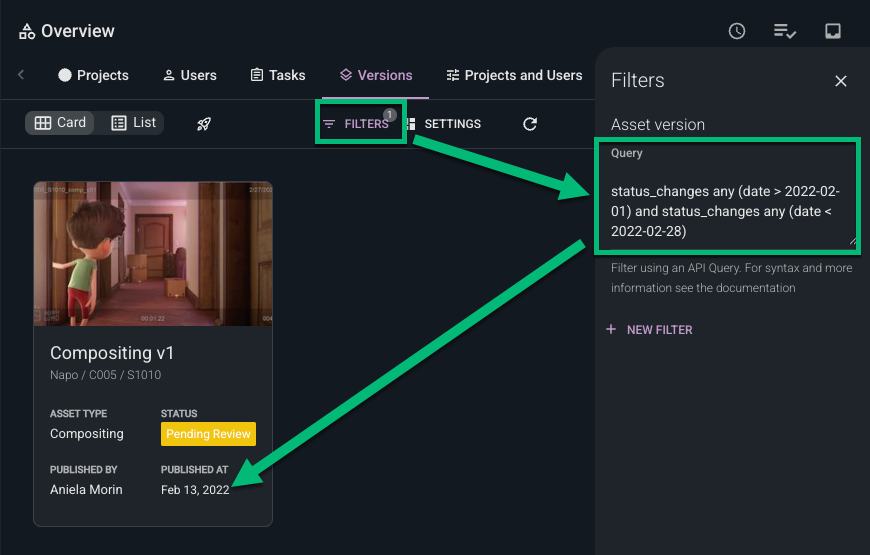
Task: Switch to Card view
Action: tap(60, 123)
